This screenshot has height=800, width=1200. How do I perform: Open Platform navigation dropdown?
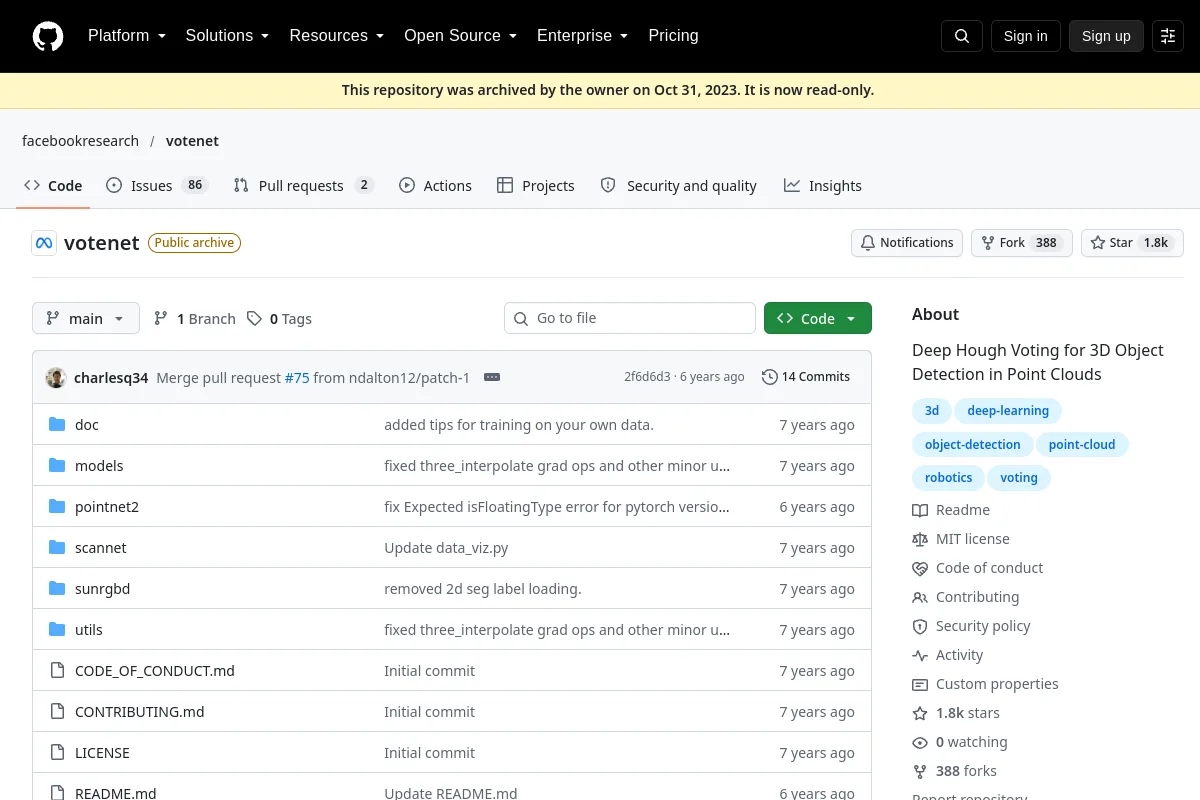tap(126, 36)
